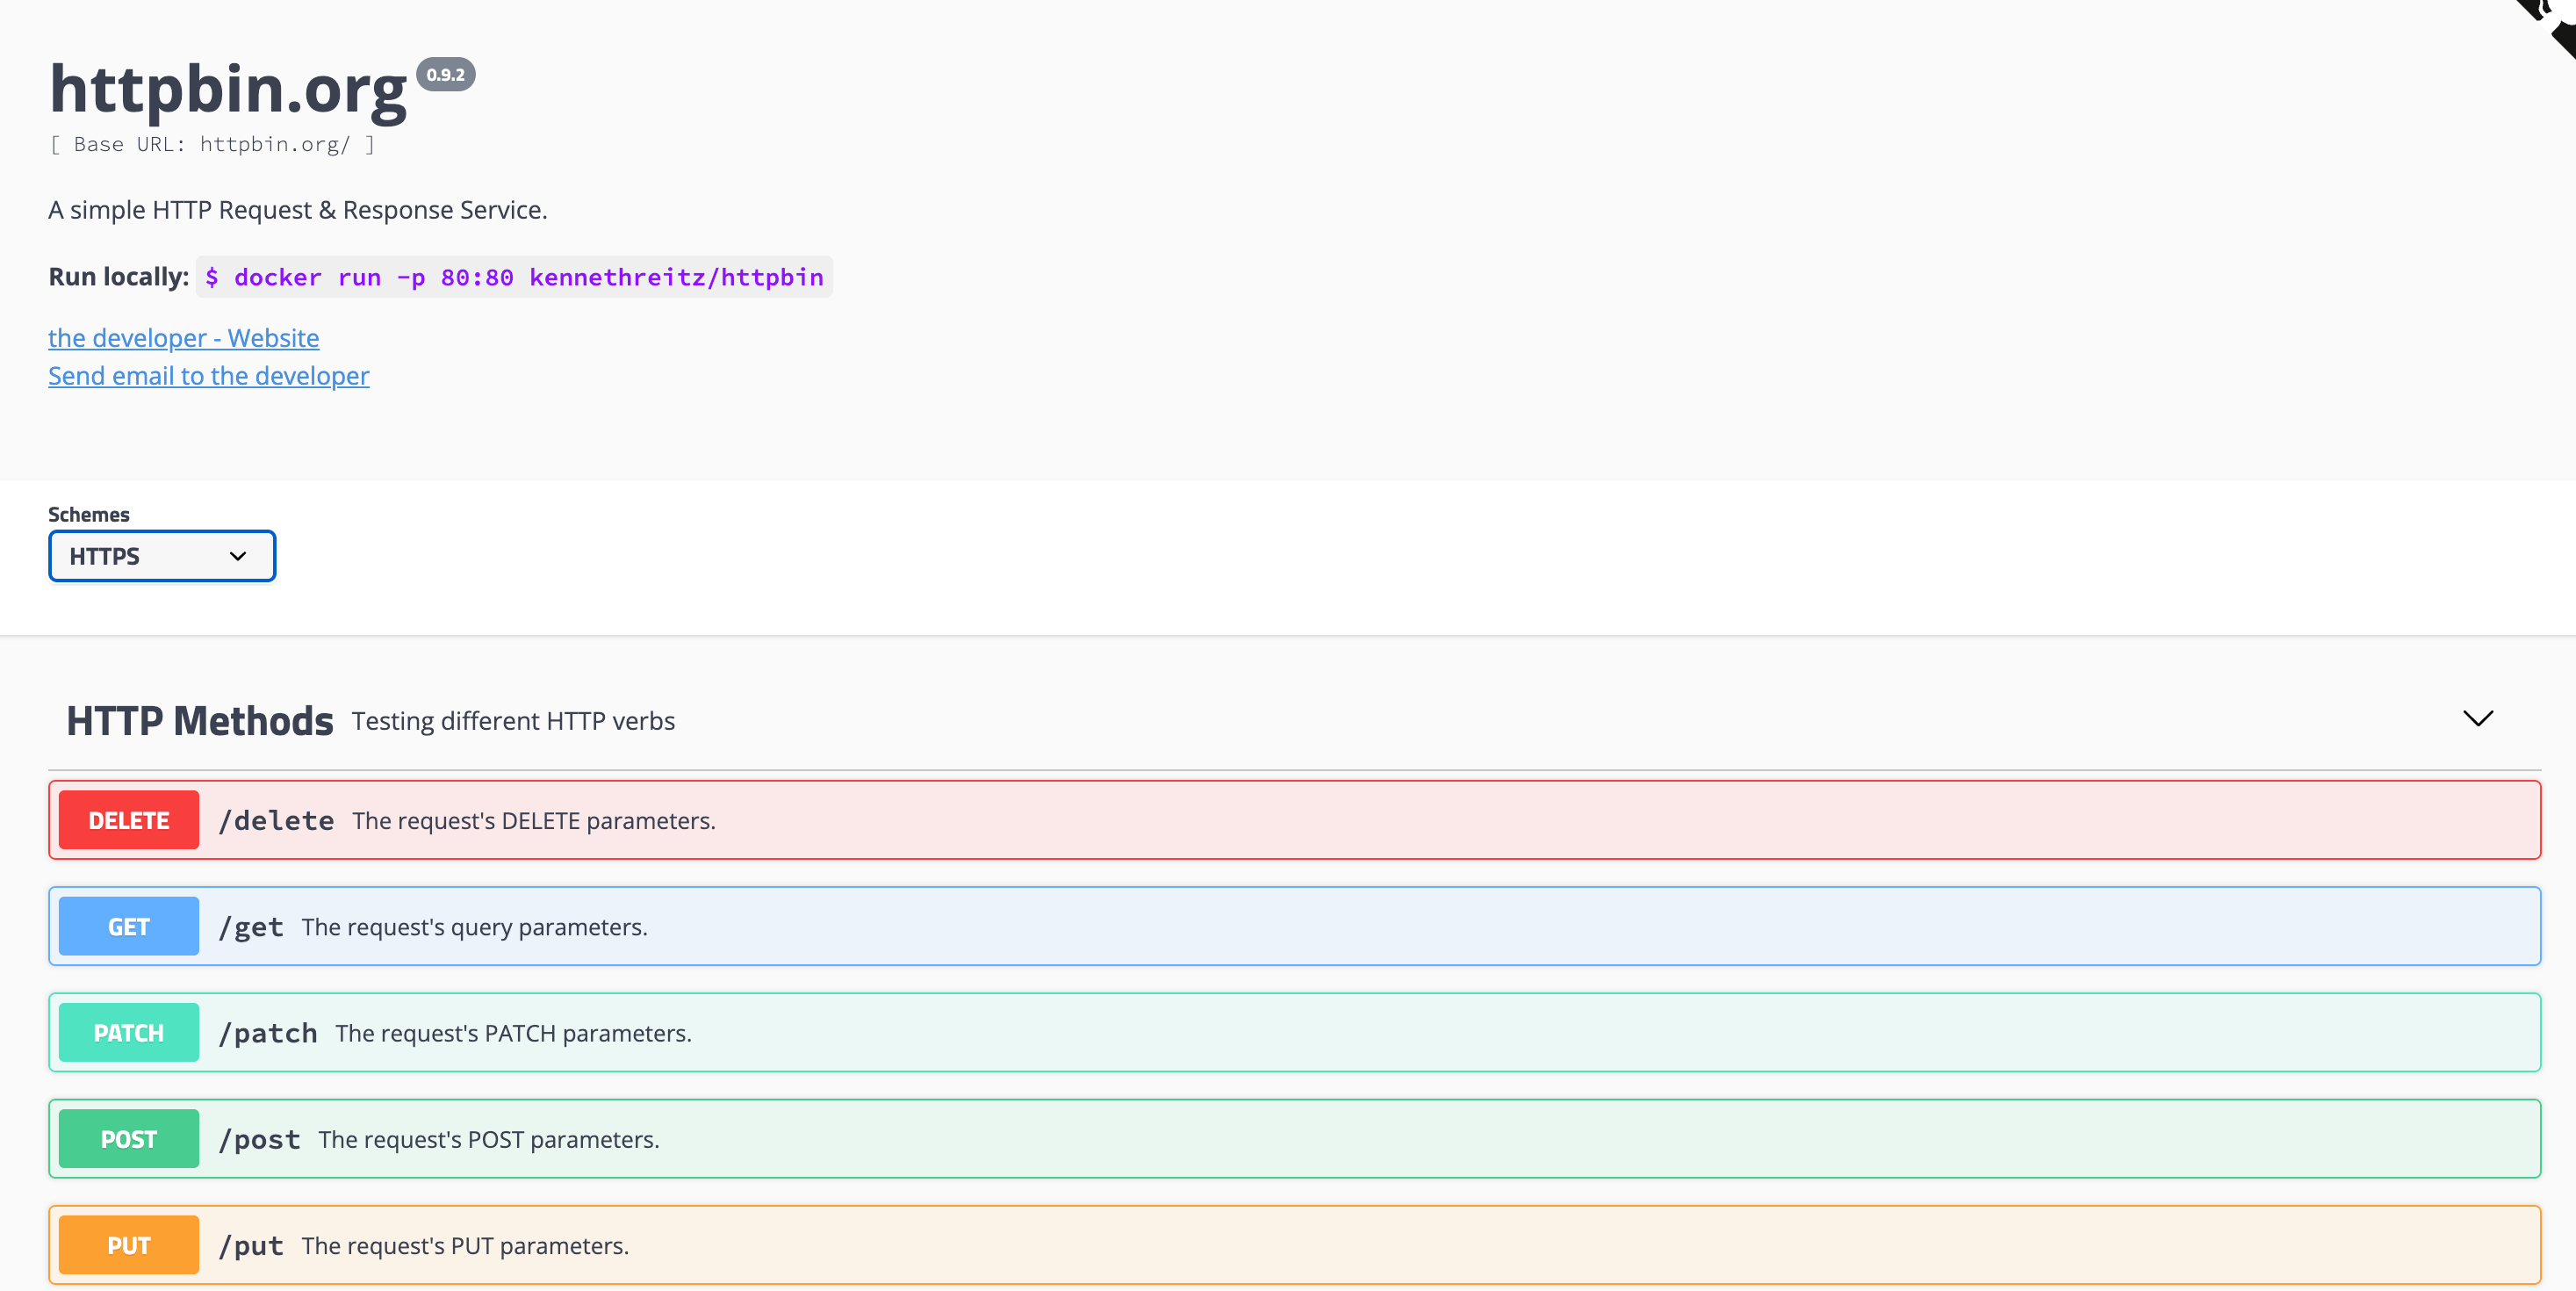Click the httpbin.org page title

click(228, 90)
